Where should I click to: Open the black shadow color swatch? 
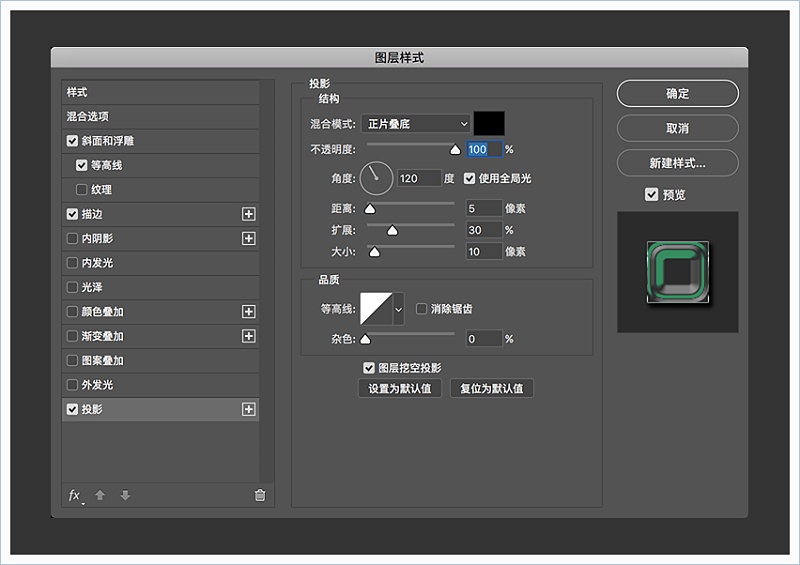click(489, 124)
